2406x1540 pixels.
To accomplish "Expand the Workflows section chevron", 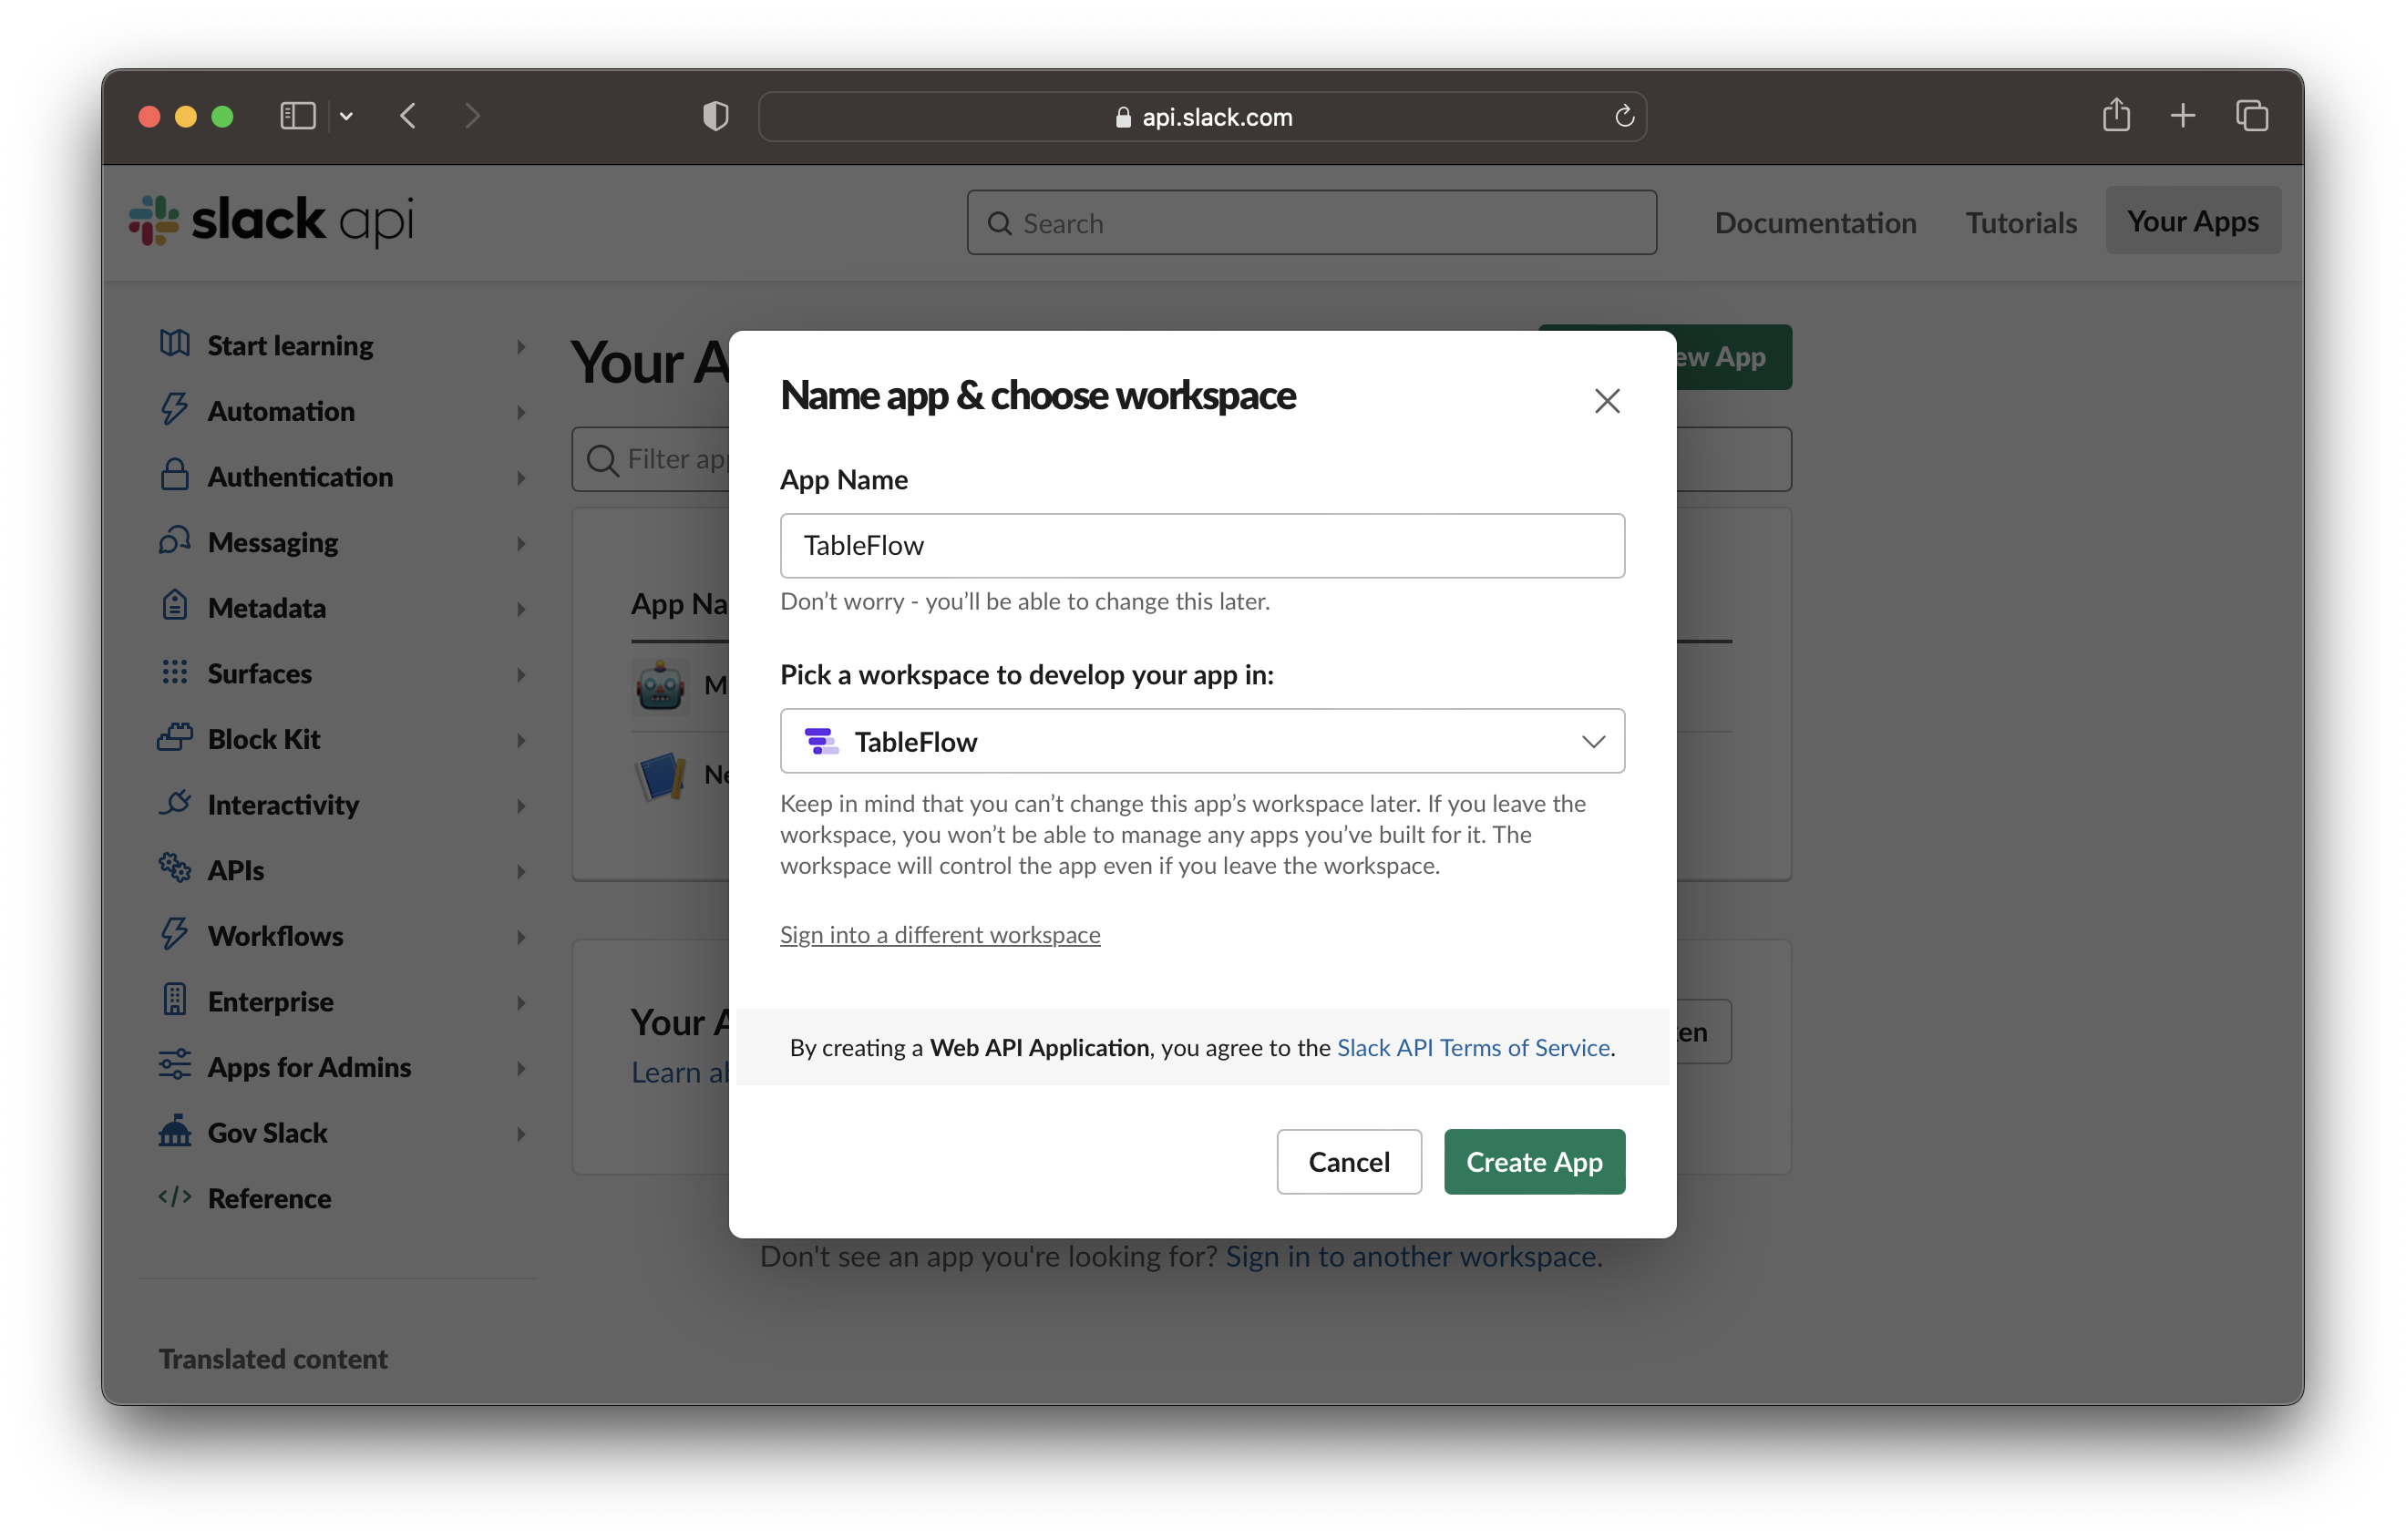I will point(521,936).
